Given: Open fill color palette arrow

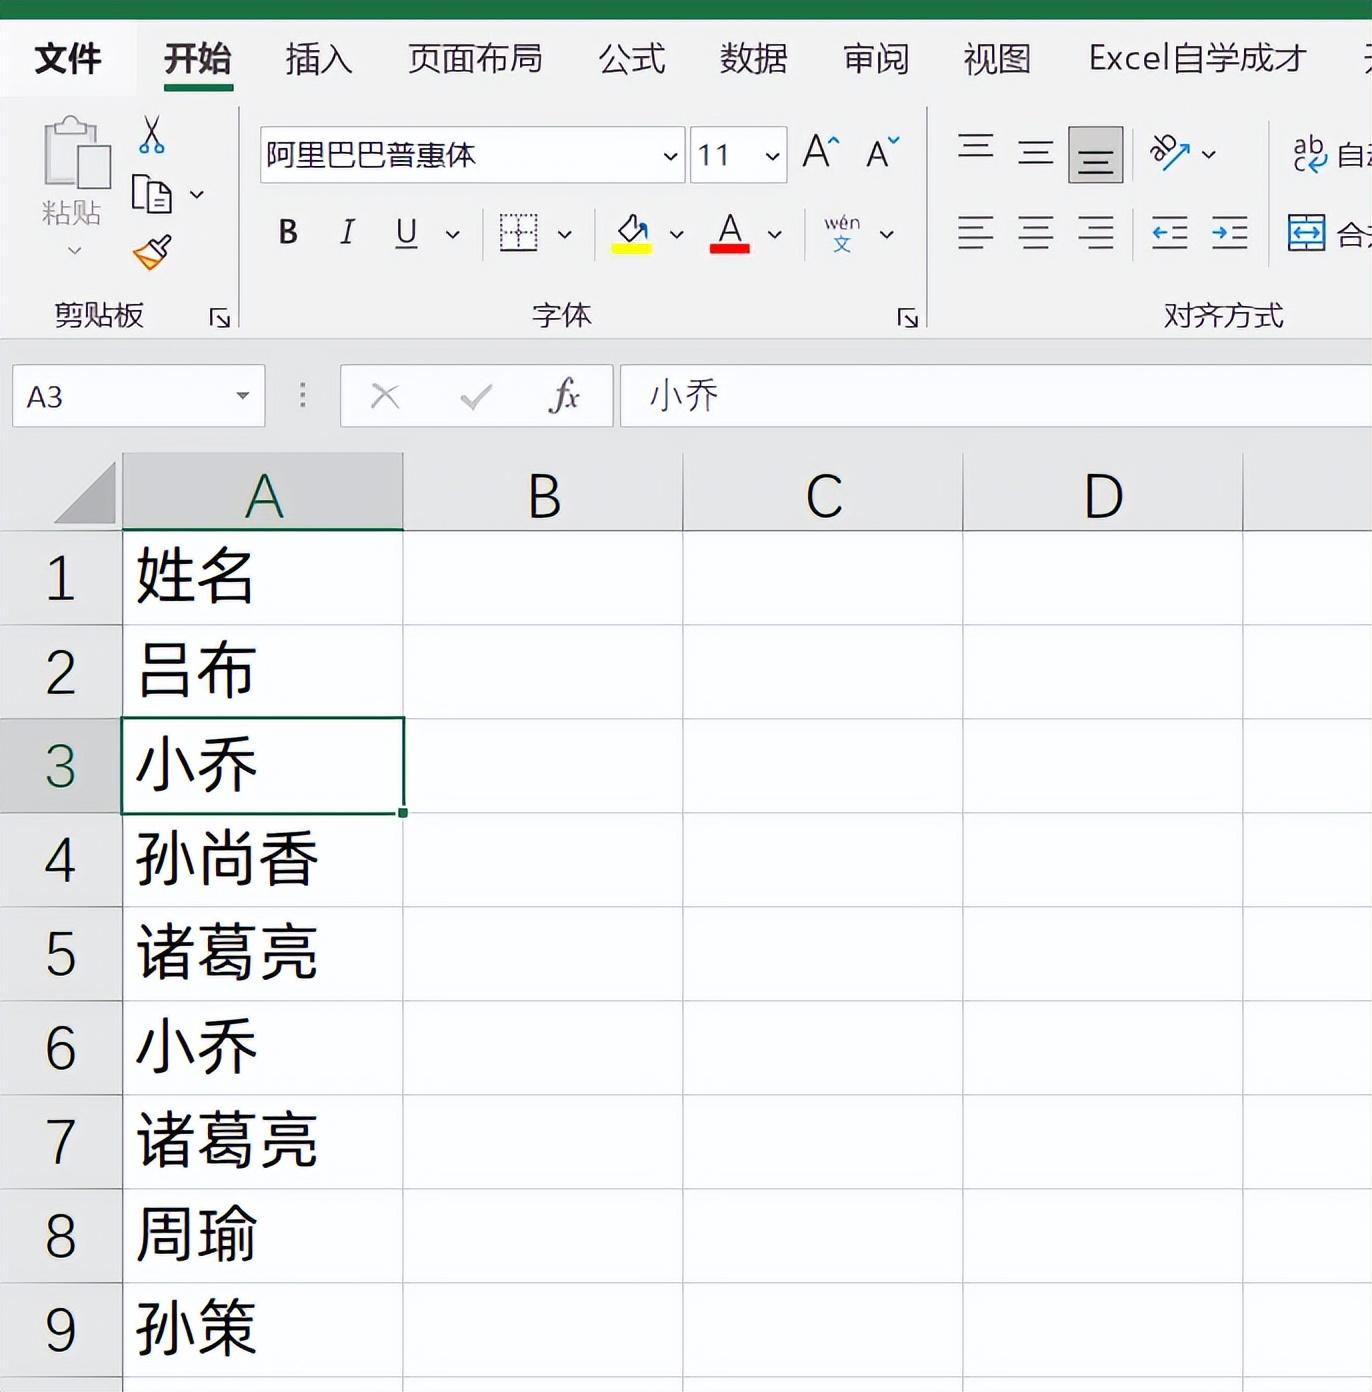Looking at the screenshot, I should (676, 234).
